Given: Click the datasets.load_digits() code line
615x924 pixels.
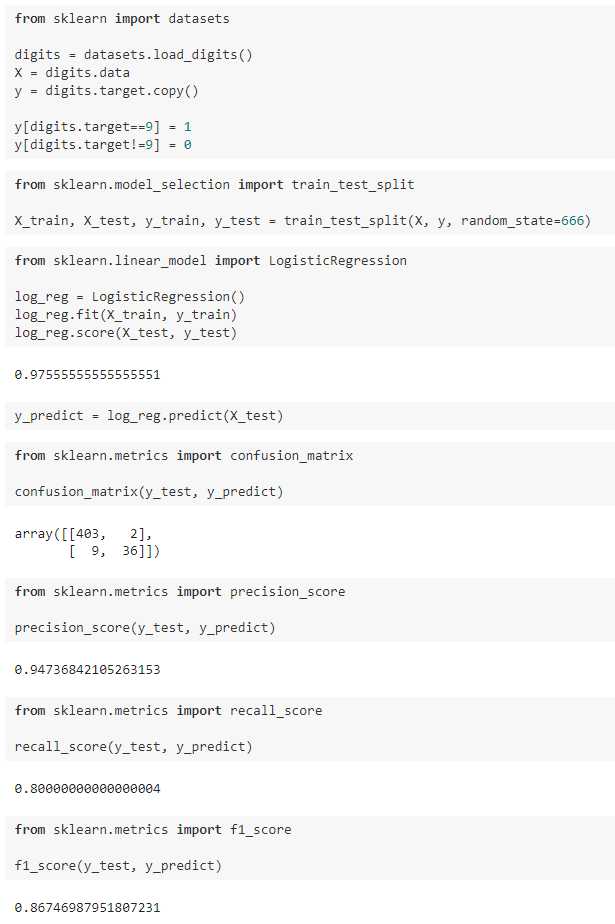Looking at the screenshot, I should [133, 54].
